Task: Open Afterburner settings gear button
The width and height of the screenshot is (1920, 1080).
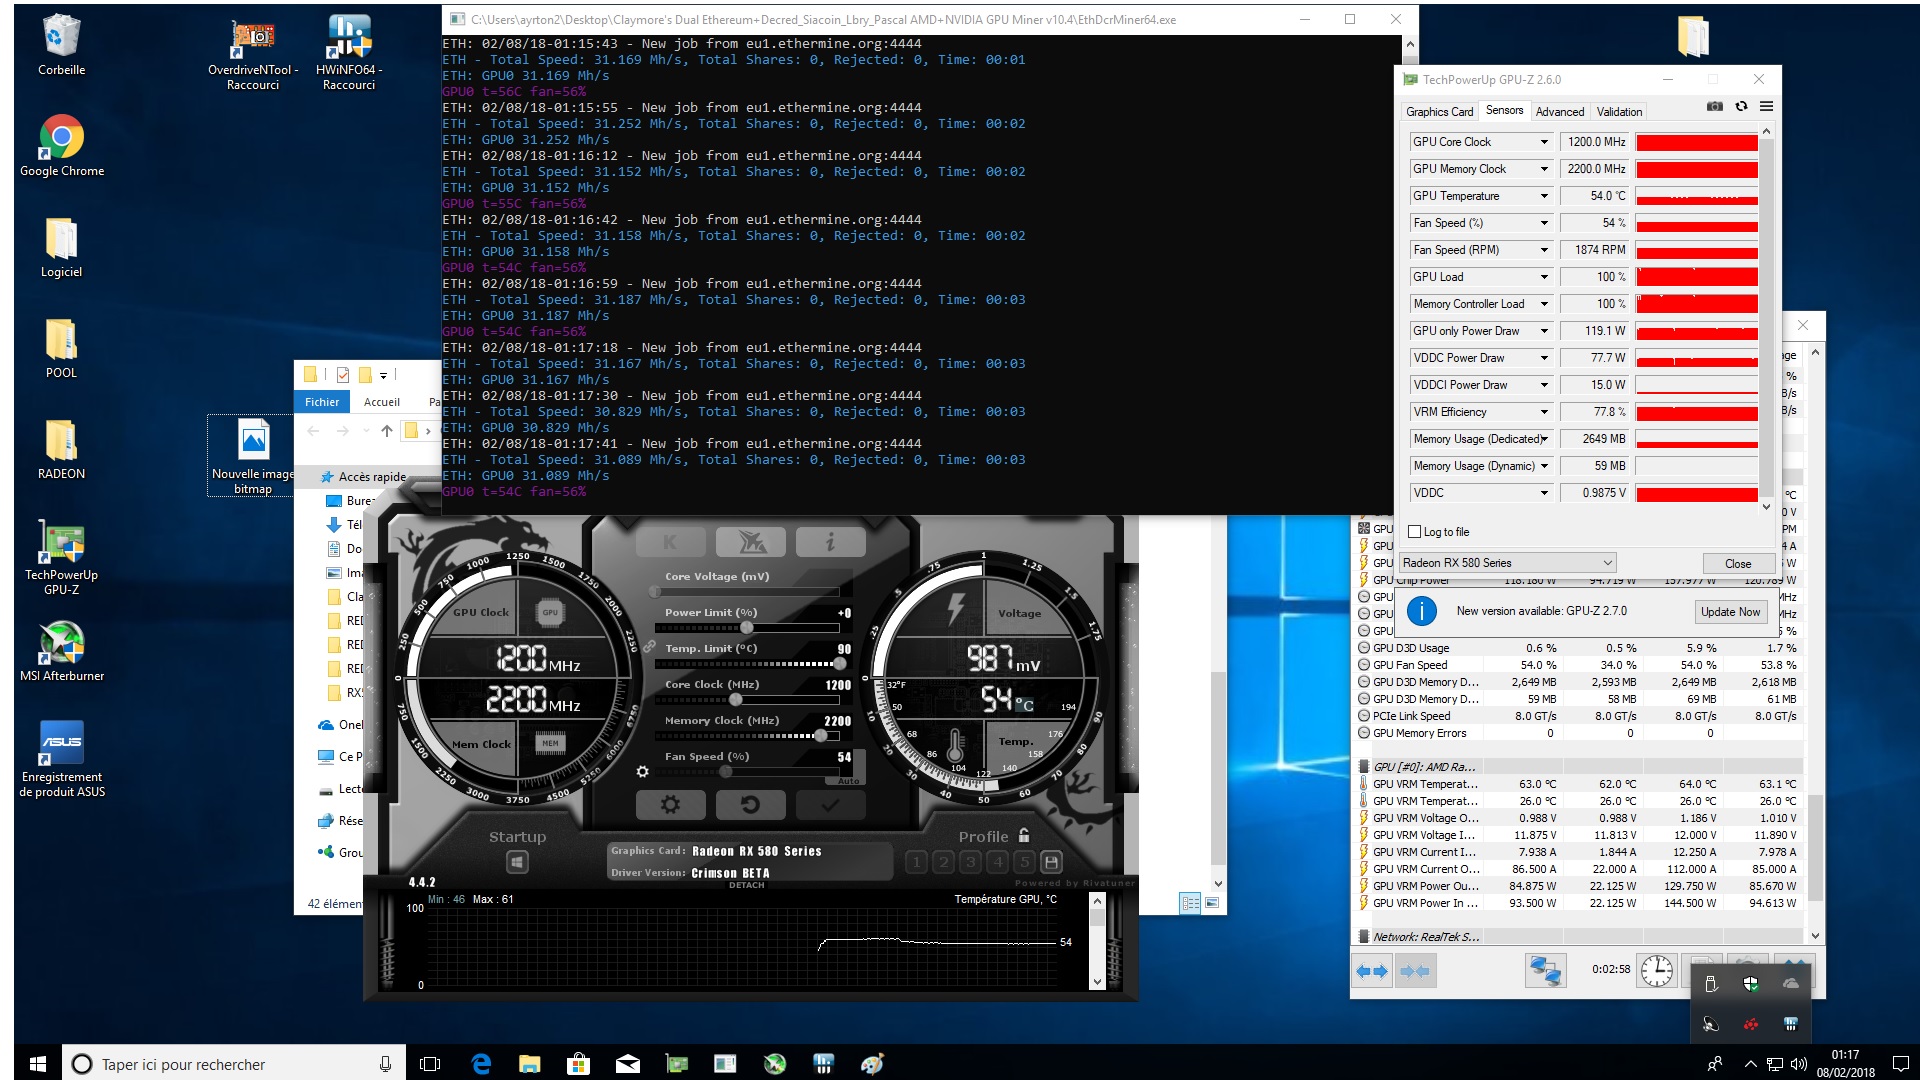Action: [671, 805]
